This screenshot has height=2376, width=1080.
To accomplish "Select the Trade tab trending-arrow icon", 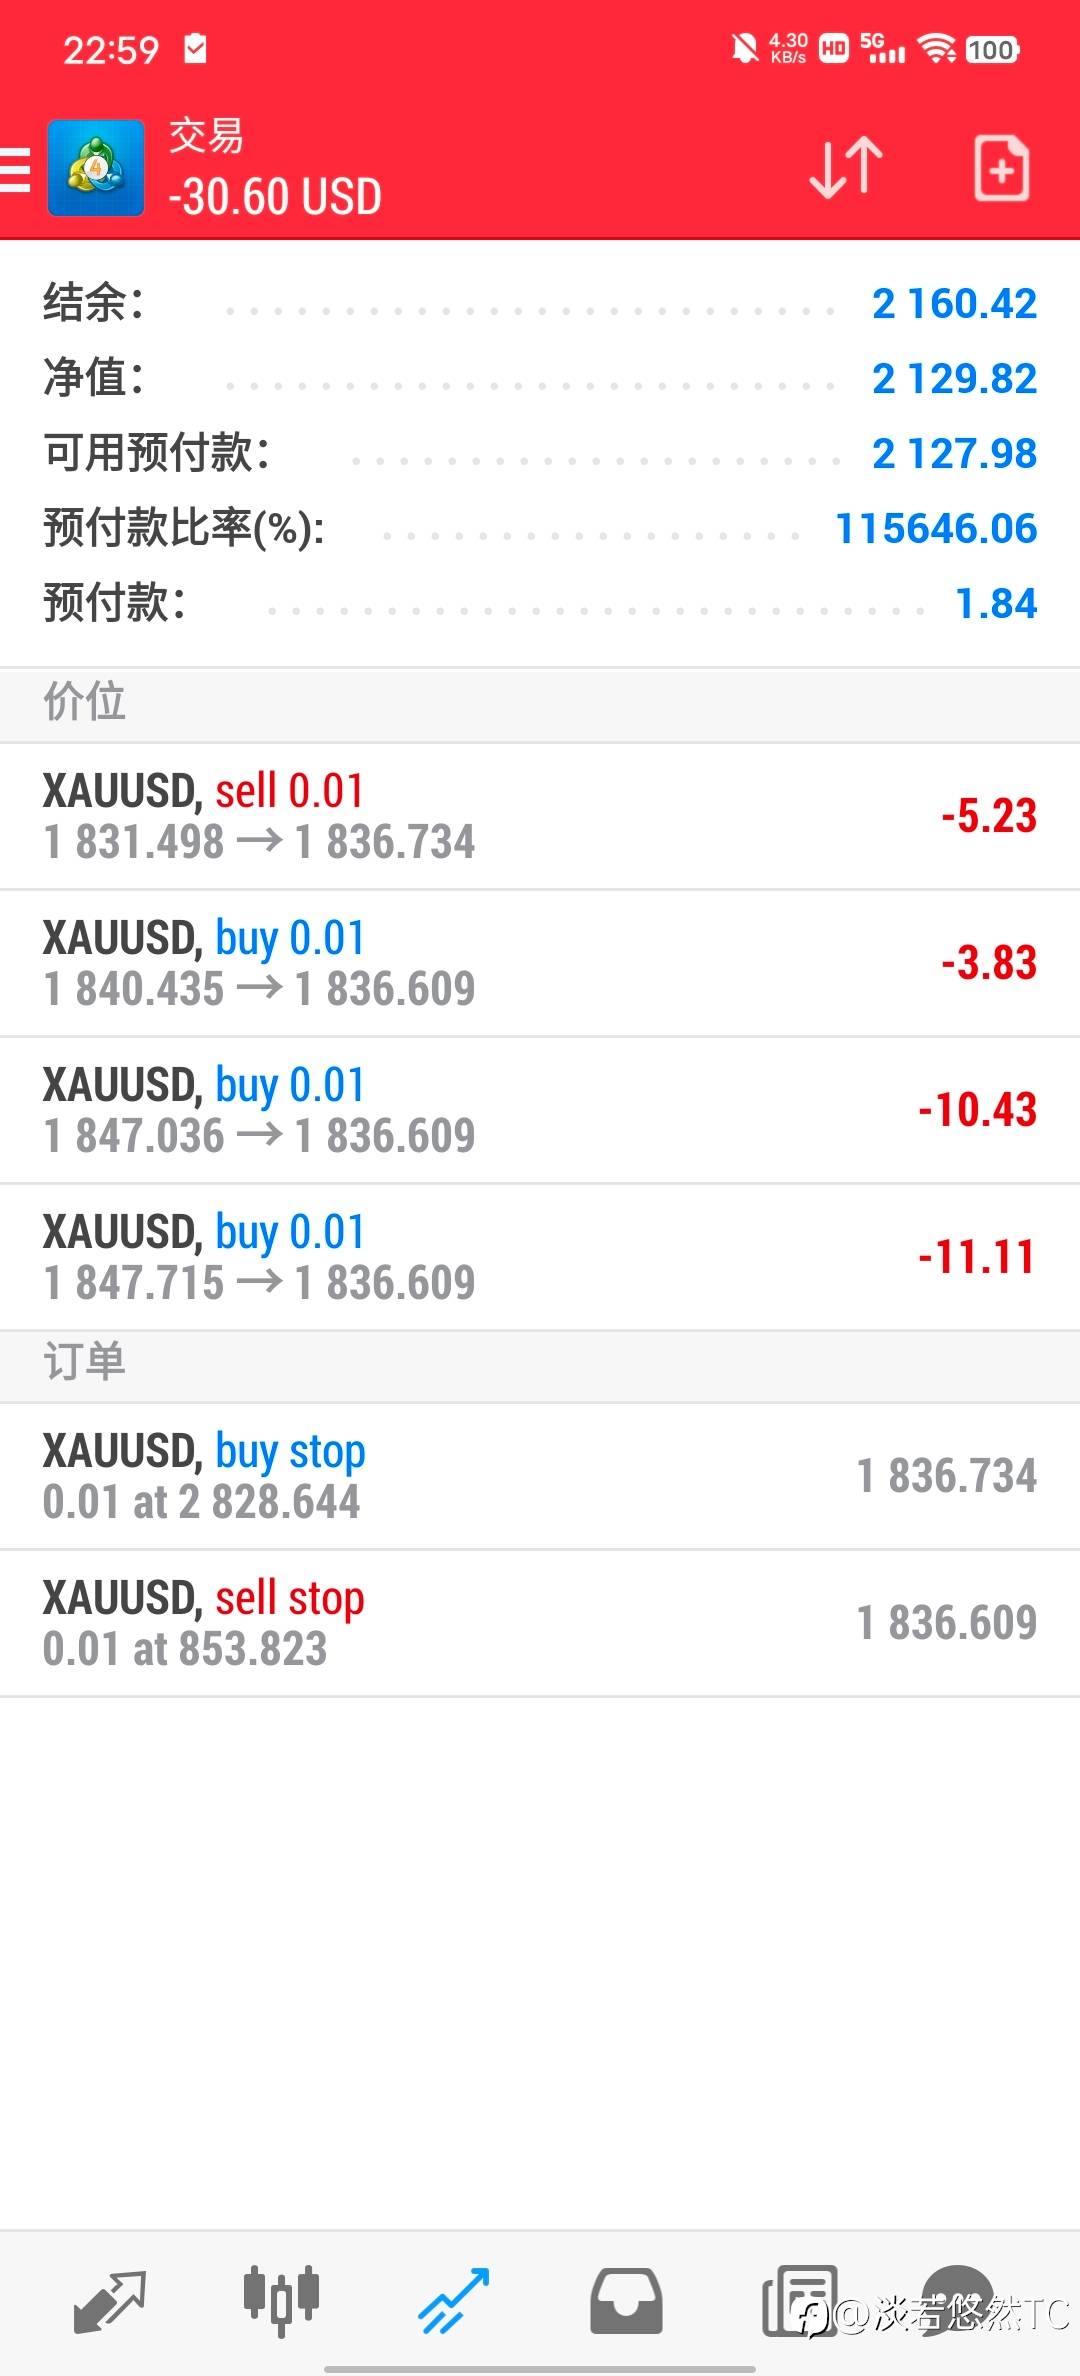I will pos(454,2300).
